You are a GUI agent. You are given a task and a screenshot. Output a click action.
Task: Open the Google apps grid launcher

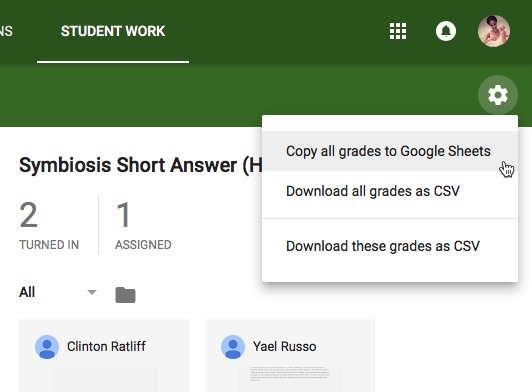(x=398, y=31)
